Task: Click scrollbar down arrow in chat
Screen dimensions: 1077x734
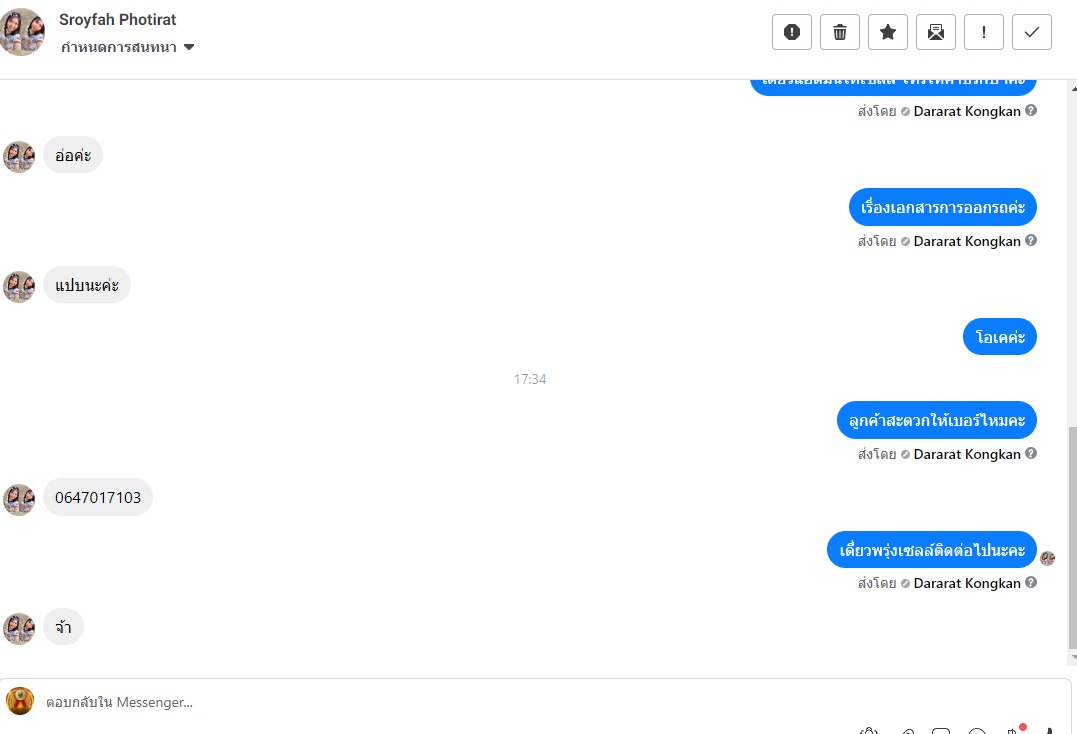Action: click(1073, 658)
